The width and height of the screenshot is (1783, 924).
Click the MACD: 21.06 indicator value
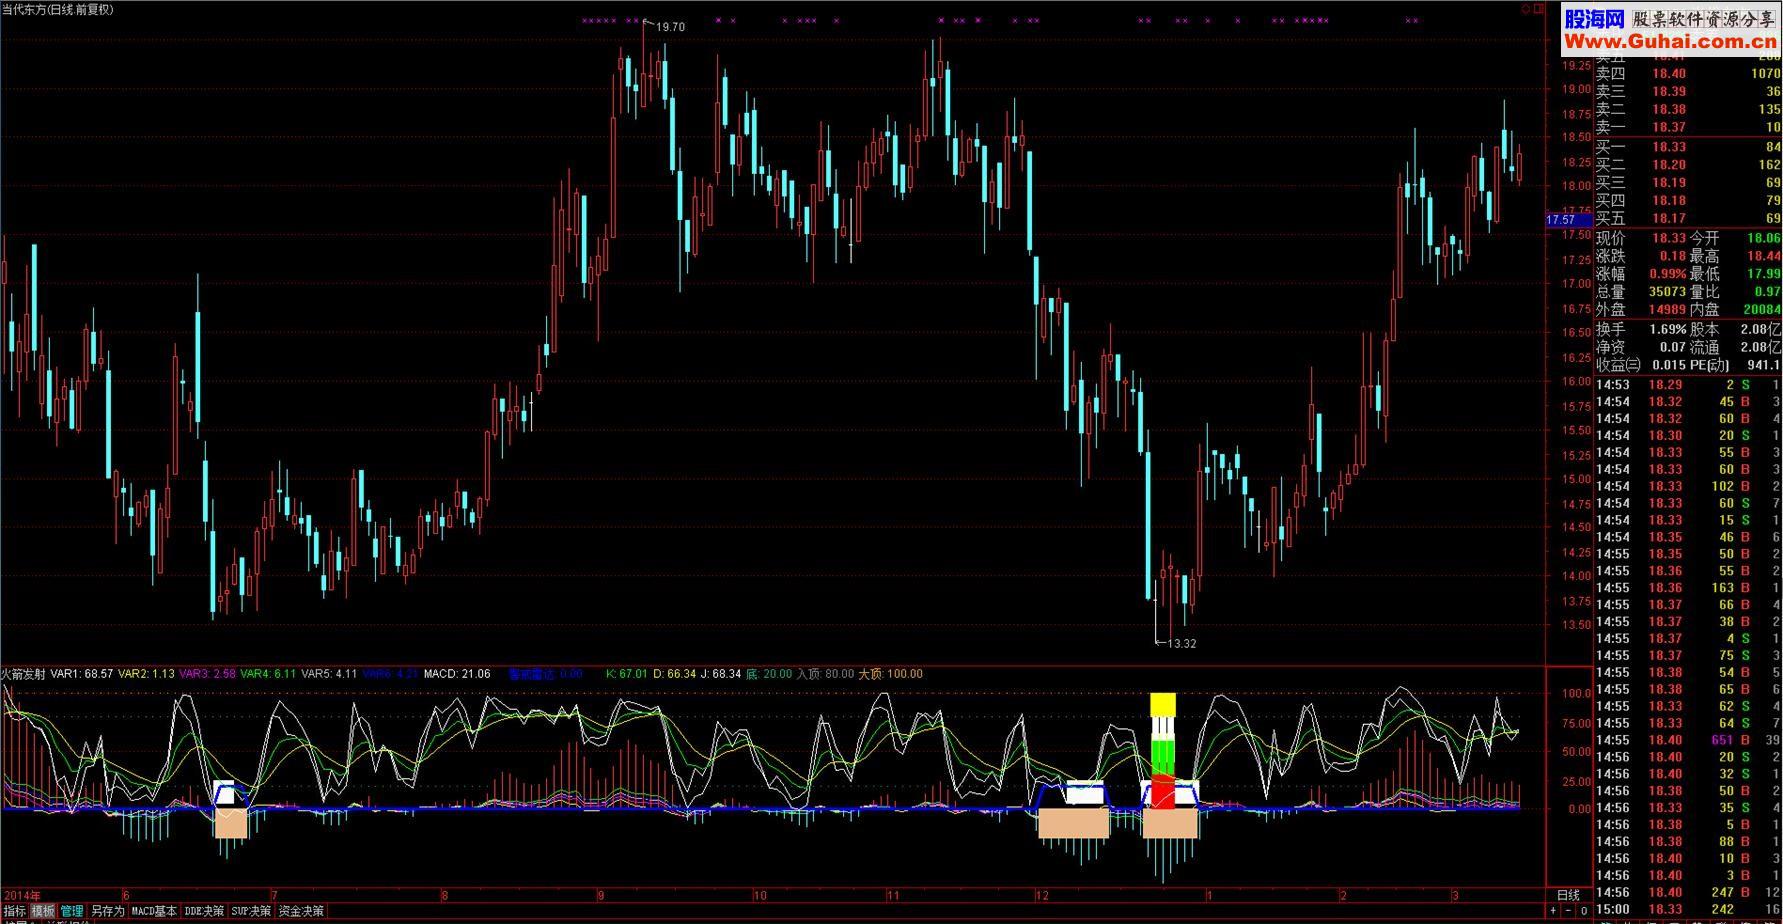[457, 674]
